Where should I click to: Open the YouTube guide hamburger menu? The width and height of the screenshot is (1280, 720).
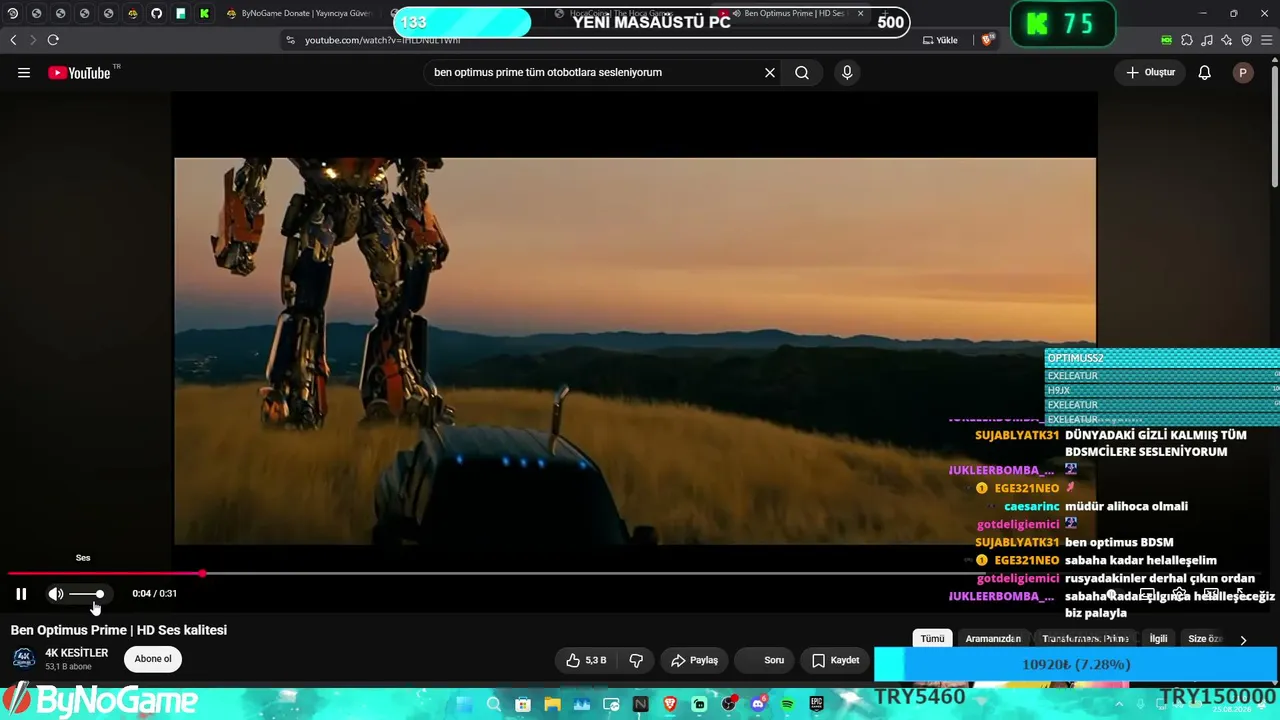pos(24,73)
